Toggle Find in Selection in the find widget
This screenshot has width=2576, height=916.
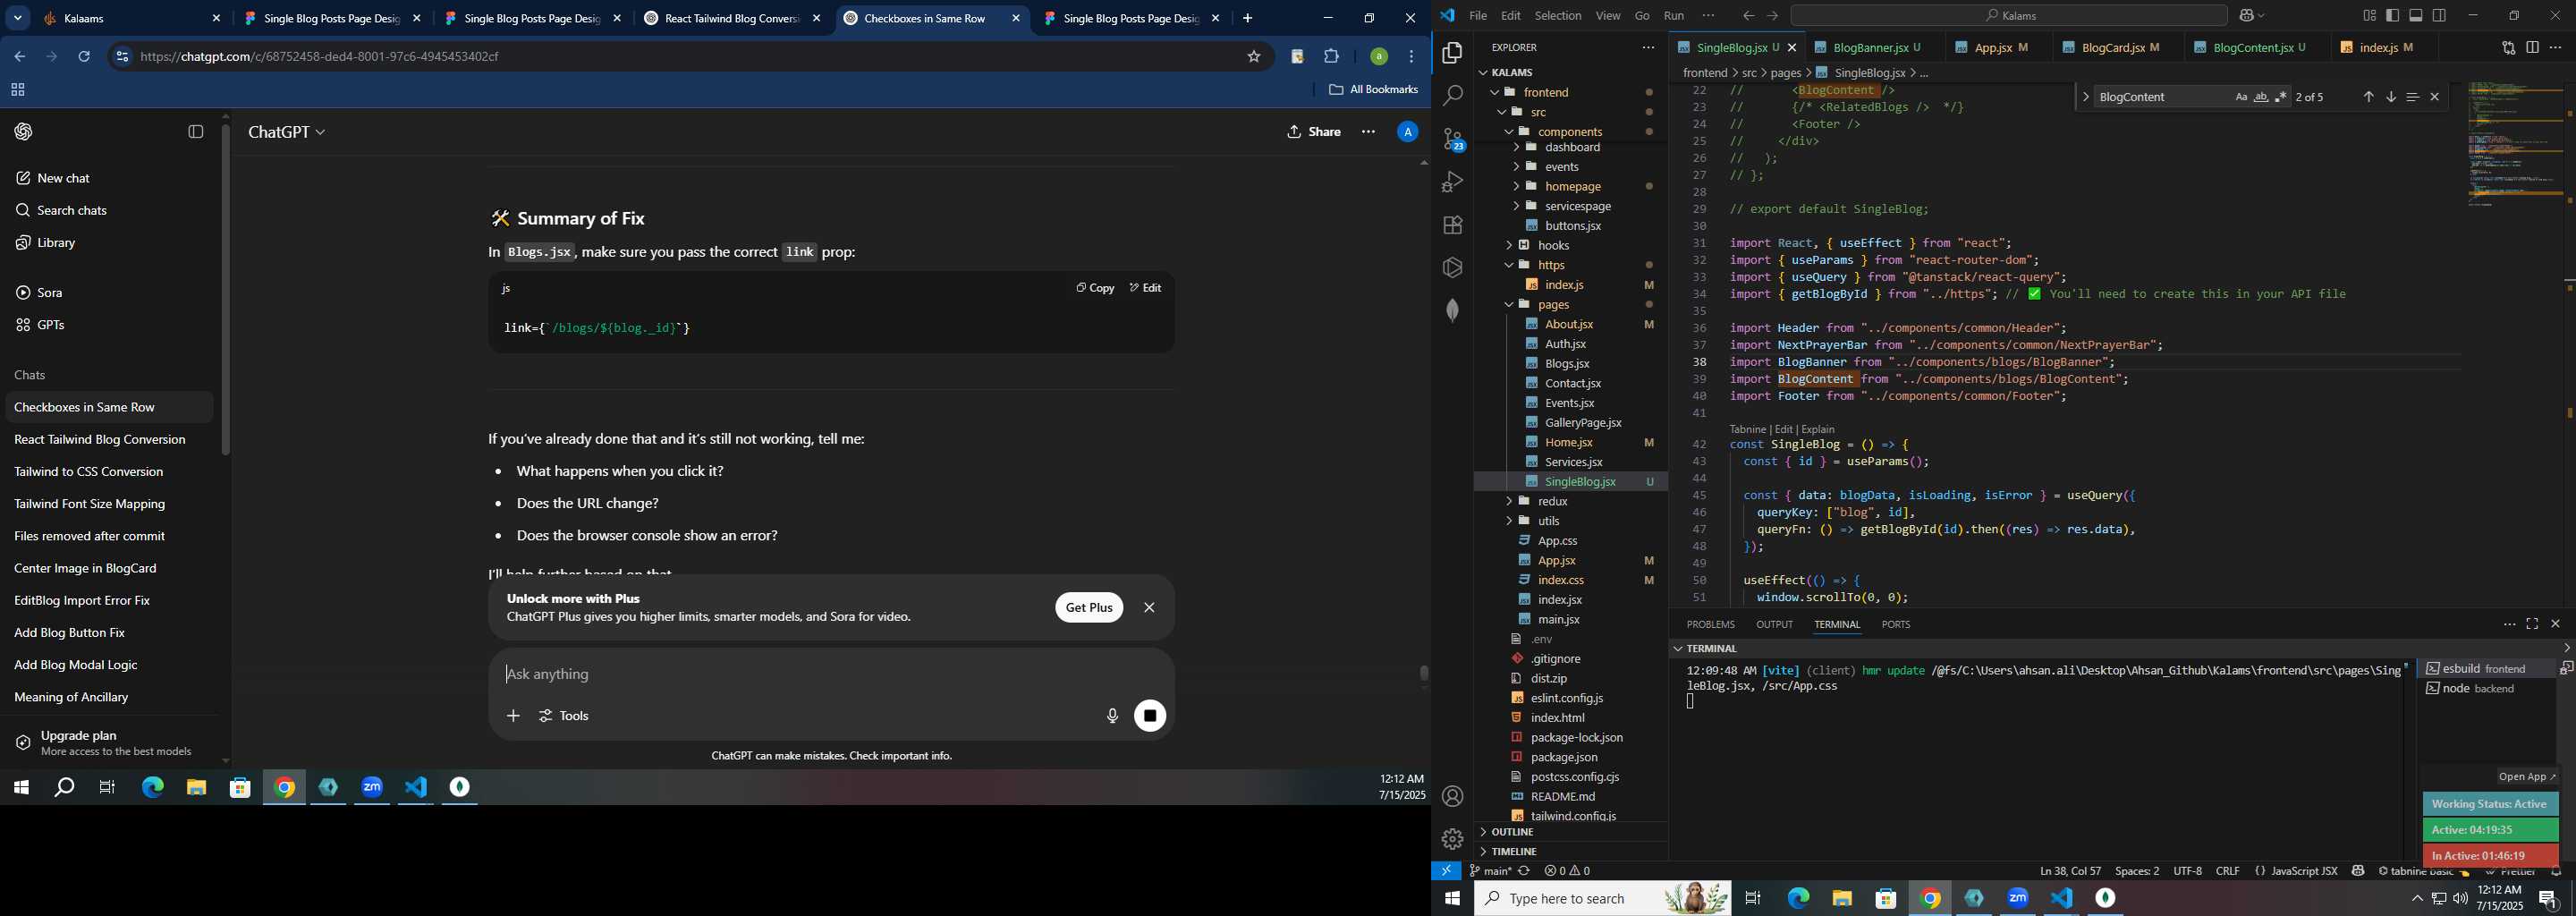2413,97
